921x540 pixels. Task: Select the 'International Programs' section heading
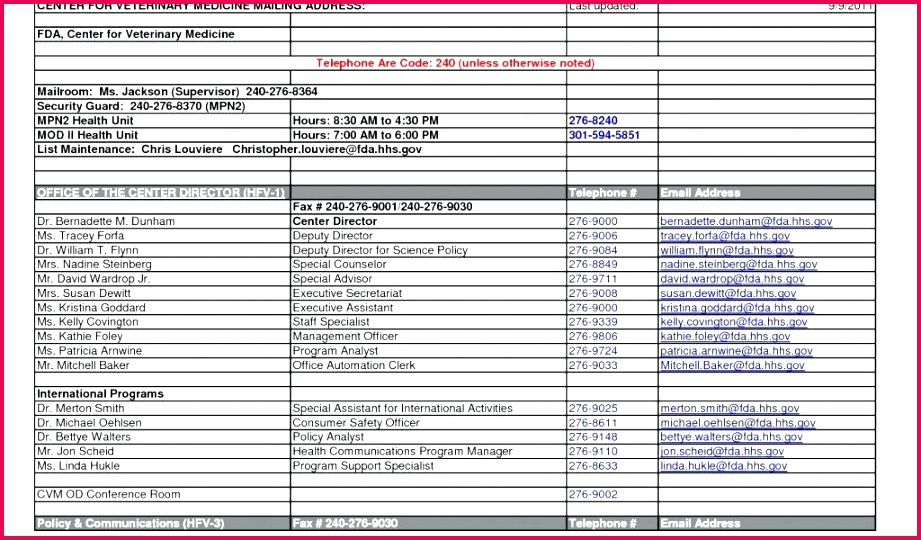click(163, 394)
